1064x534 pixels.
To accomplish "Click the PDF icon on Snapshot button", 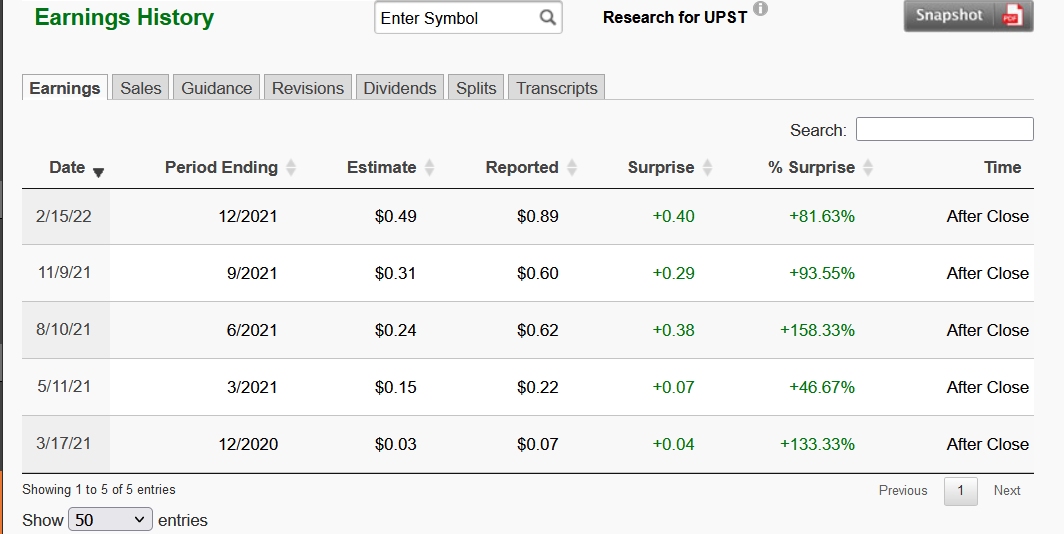I will (x=1013, y=16).
